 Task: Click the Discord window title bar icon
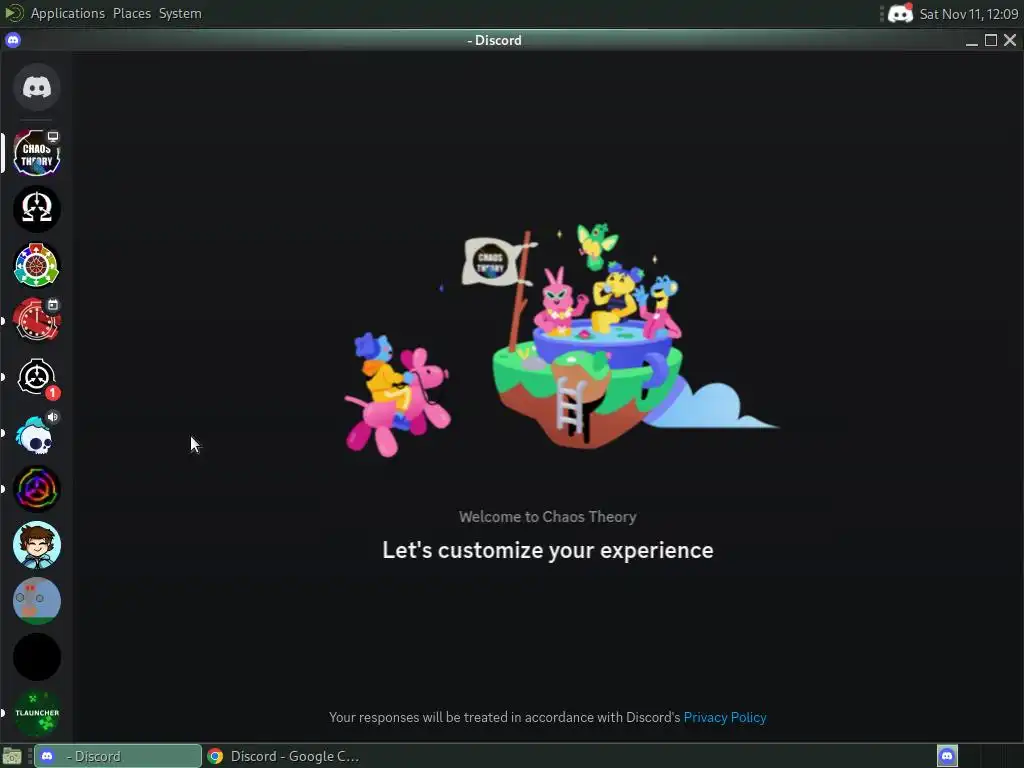pyautogui.click(x=13, y=40)
